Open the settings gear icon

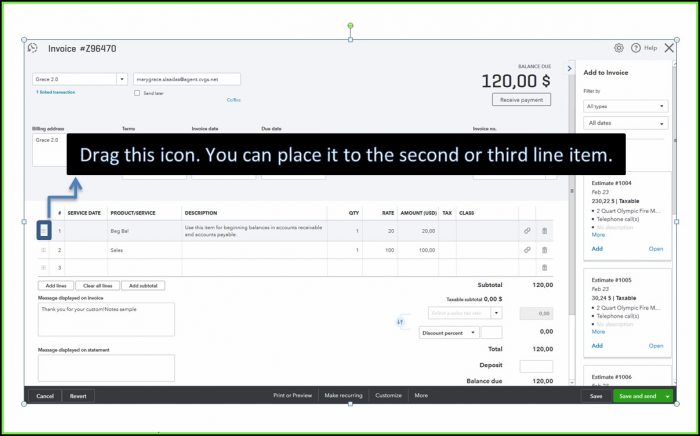619,48
